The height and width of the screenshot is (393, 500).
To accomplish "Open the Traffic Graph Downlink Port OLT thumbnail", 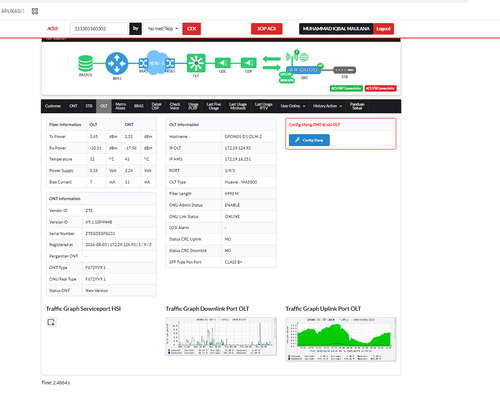I will point(221,337).
